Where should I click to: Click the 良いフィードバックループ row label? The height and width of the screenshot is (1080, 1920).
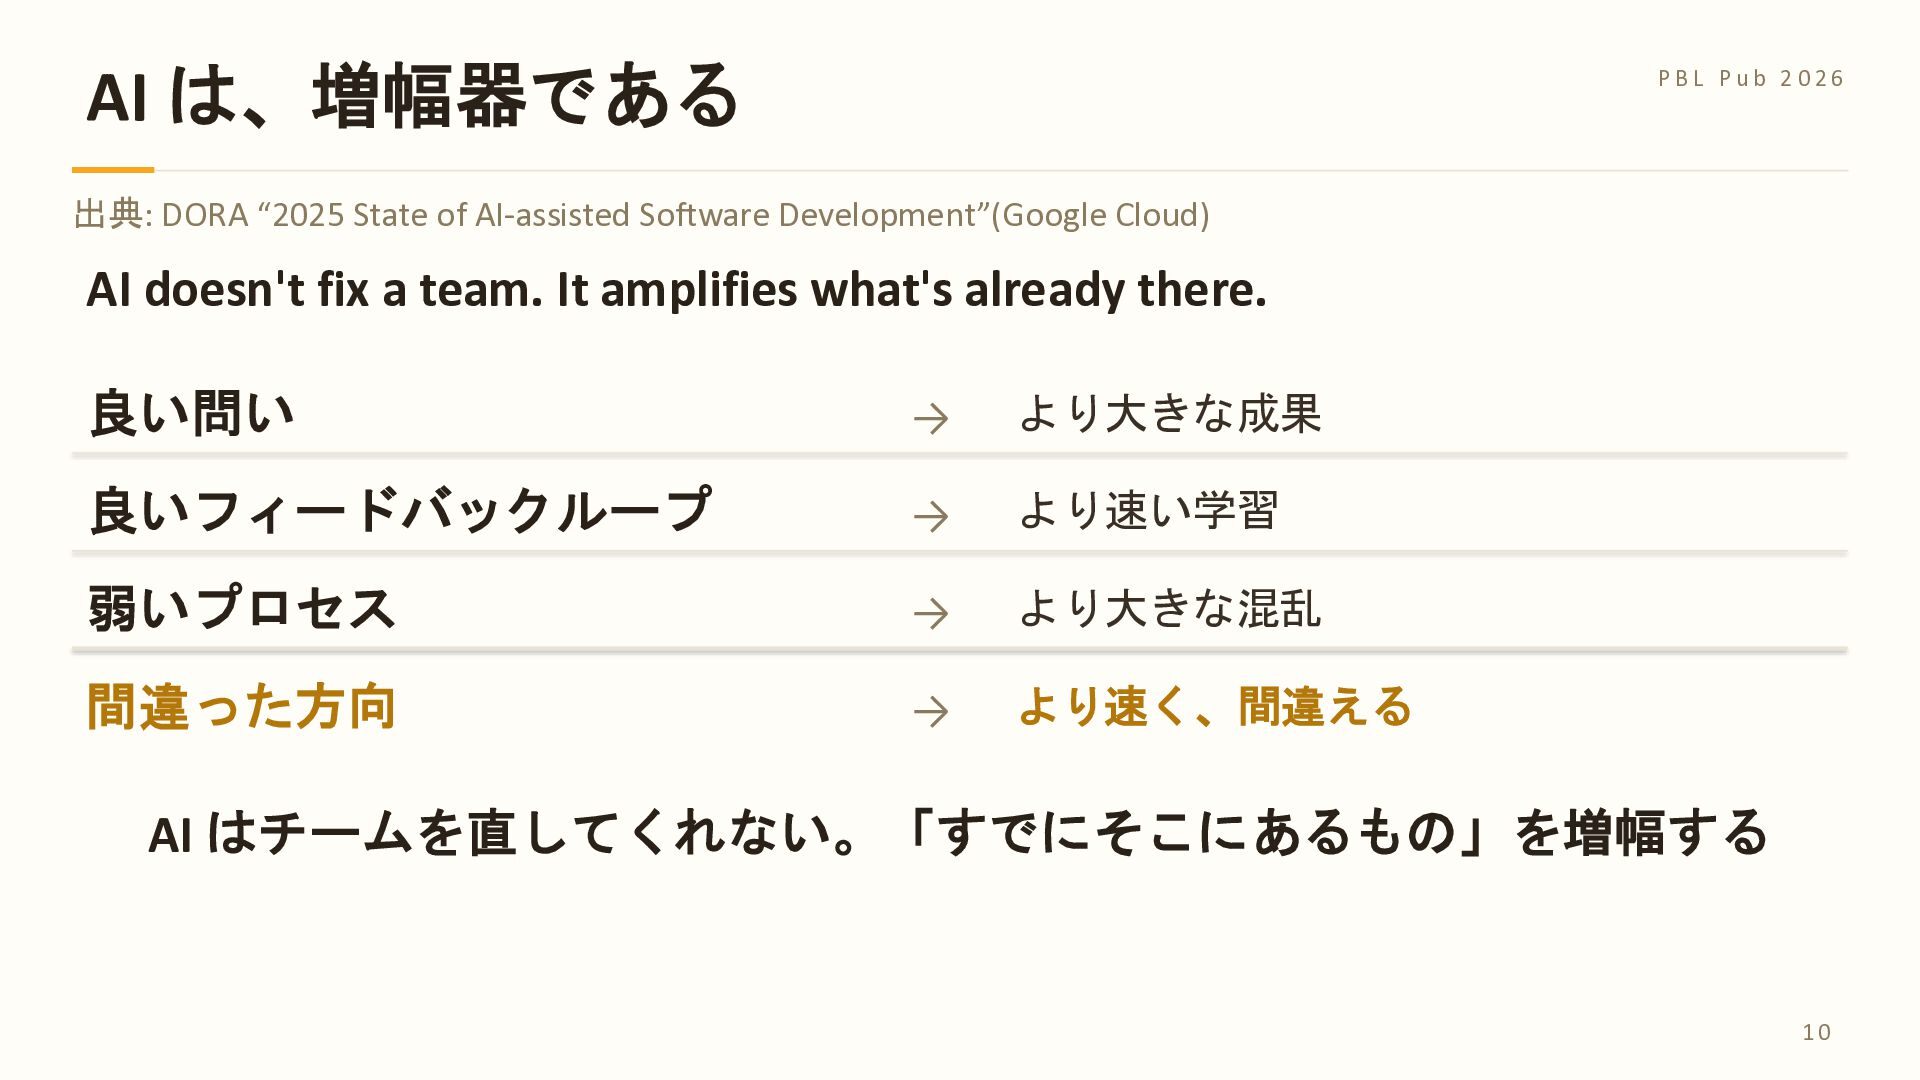pos(400,510)
